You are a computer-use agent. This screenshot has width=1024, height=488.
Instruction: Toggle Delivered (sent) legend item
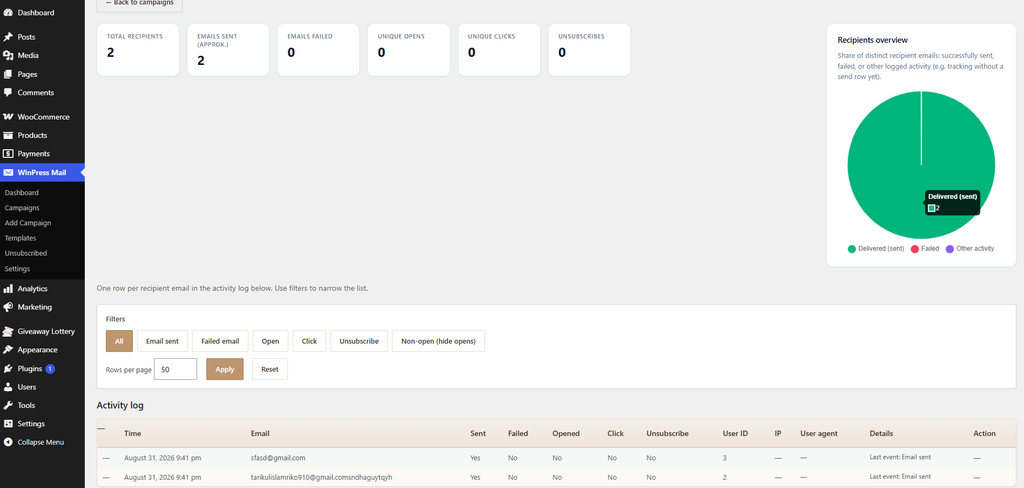[x=876, y=249]
